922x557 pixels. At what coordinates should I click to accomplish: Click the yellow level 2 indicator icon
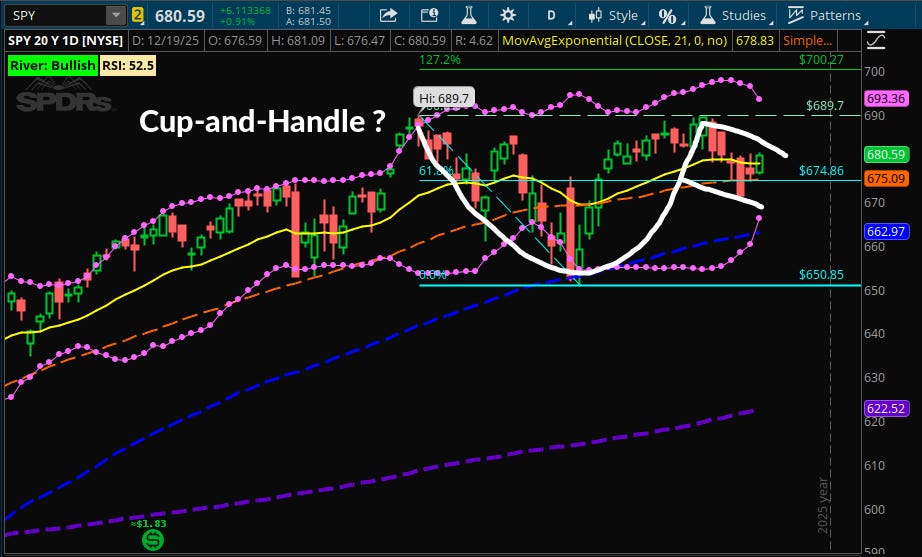click(x=138, y=15)
